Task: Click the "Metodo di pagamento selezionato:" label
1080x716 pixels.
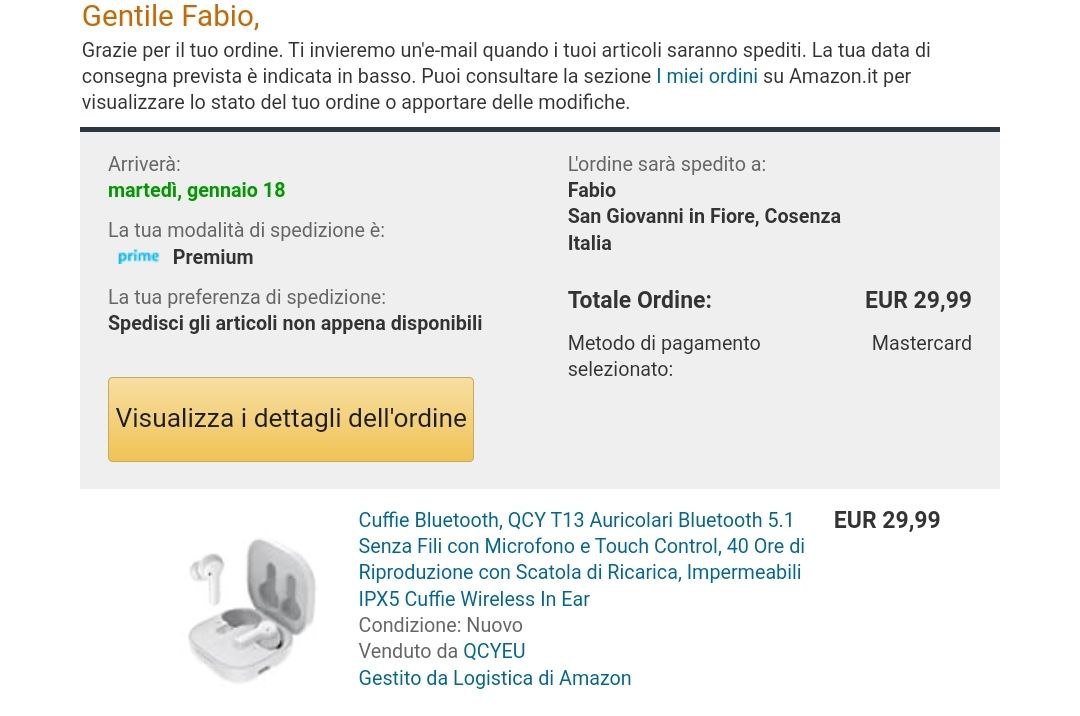Action: coord(663,356)
